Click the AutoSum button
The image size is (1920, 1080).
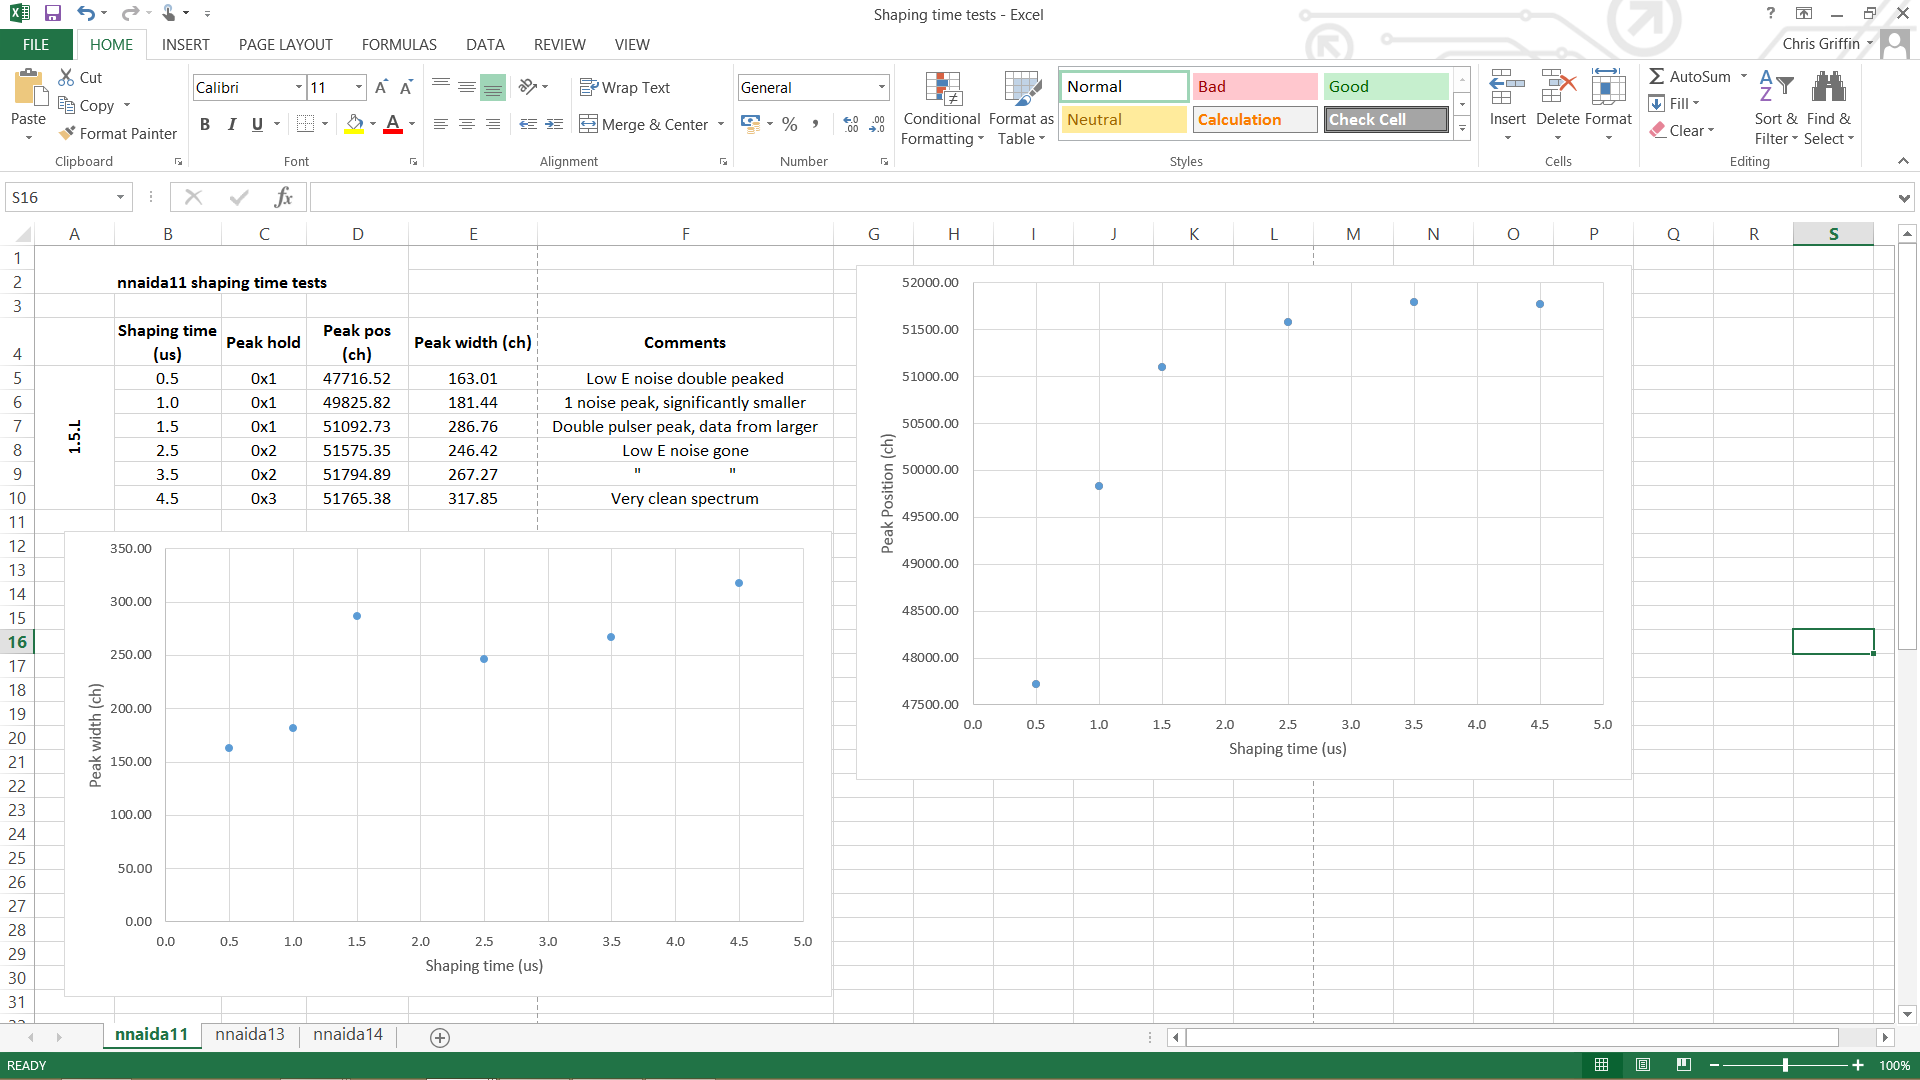tap(1690, 77)
